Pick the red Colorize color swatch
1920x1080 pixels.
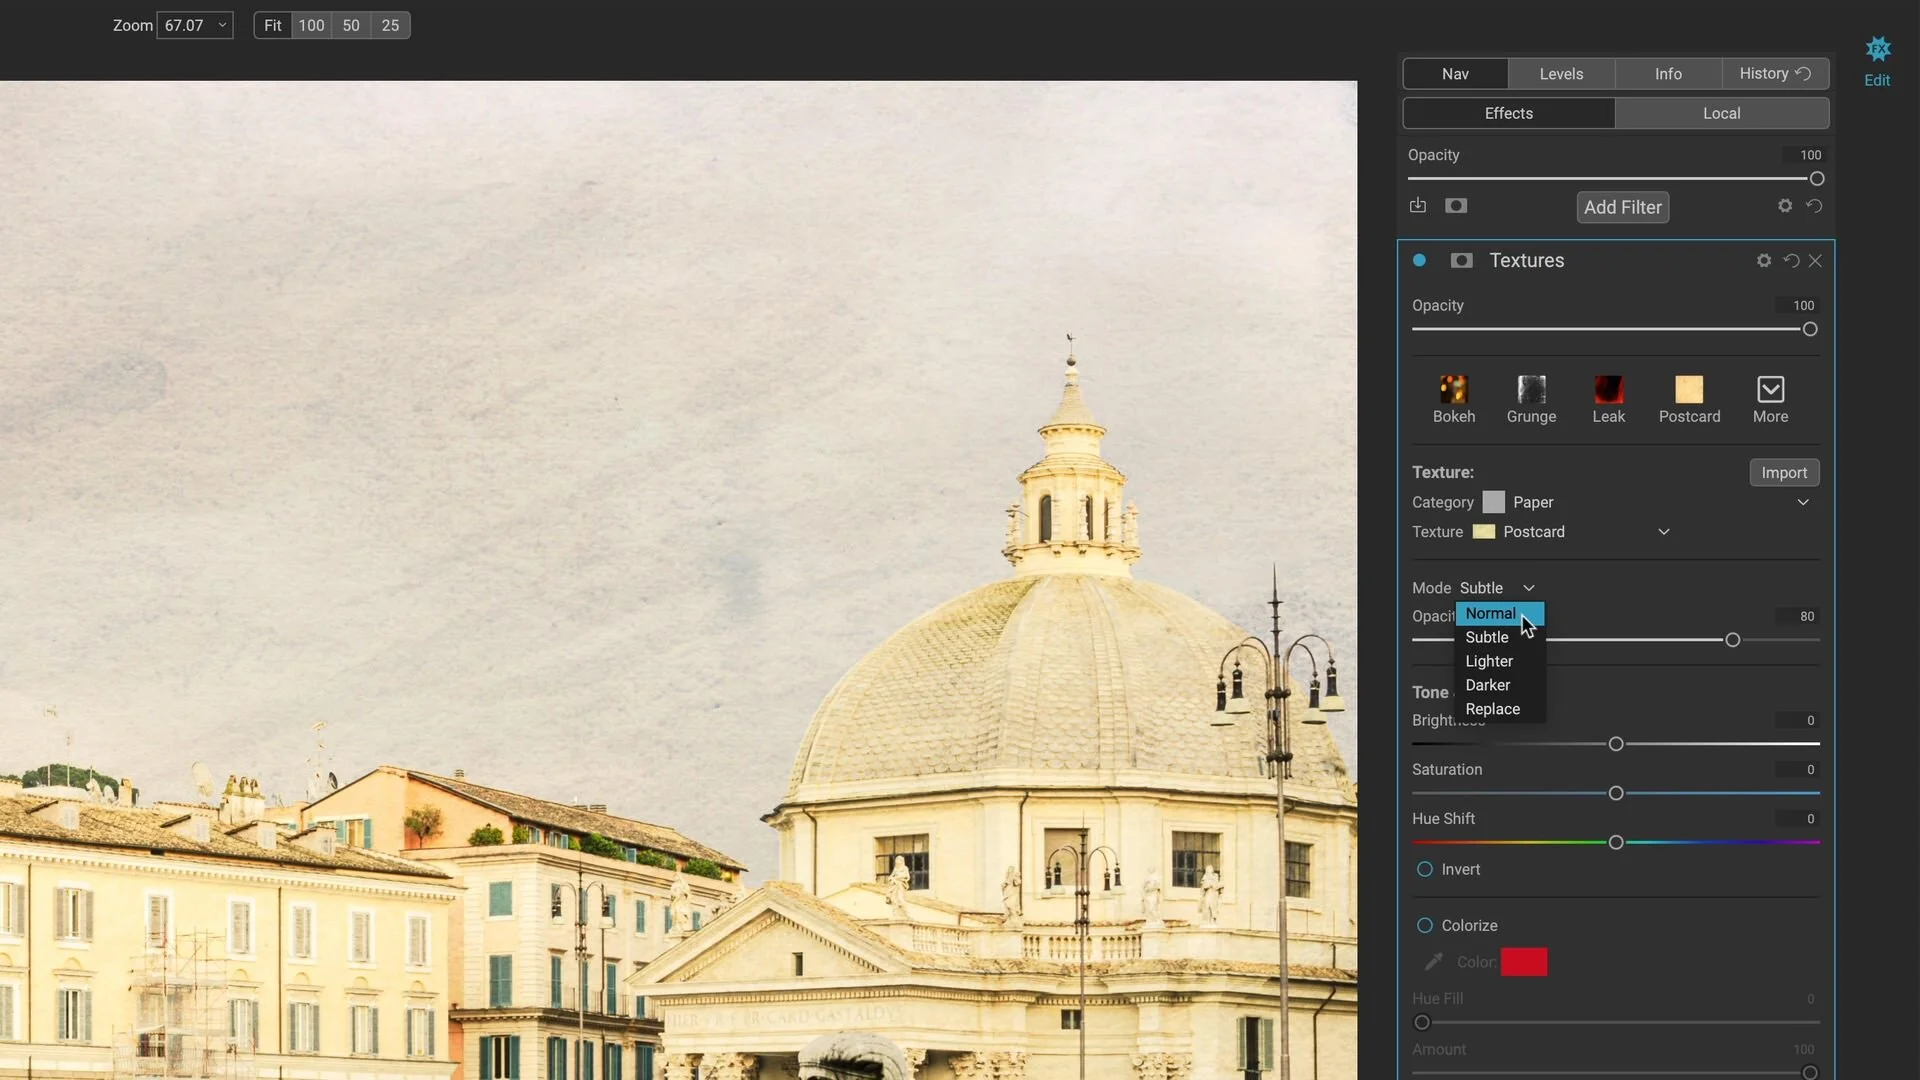1525,961
